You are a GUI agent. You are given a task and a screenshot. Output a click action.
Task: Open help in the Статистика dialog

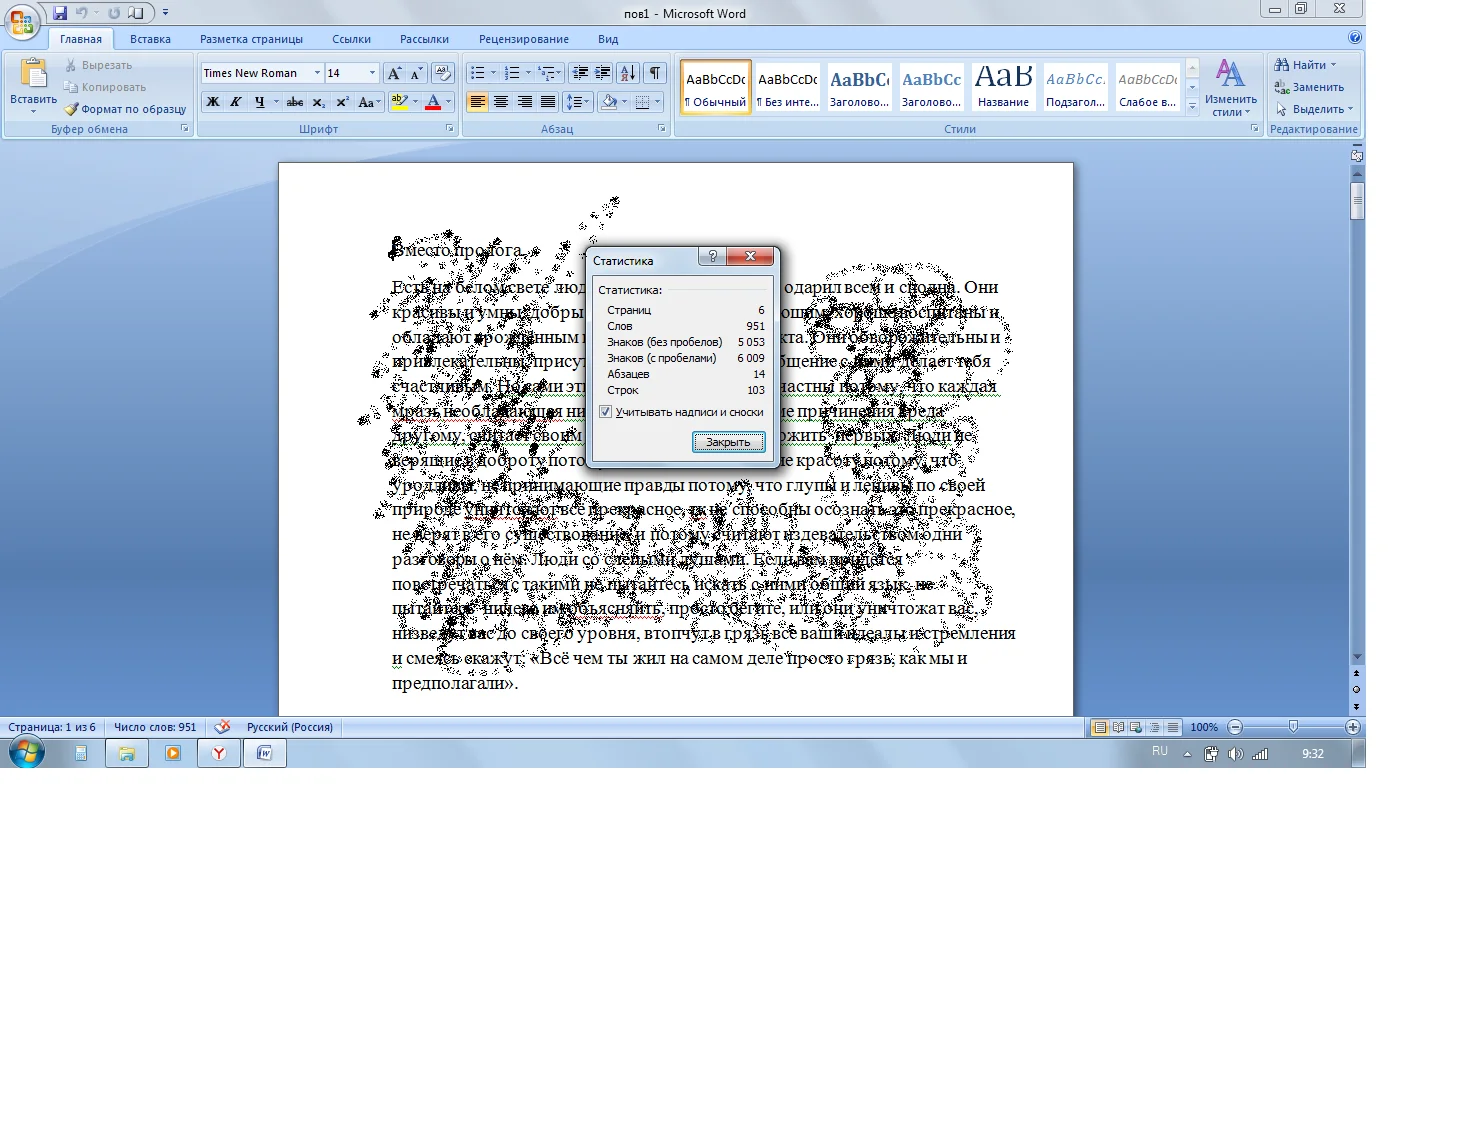[x=712, y=257]
